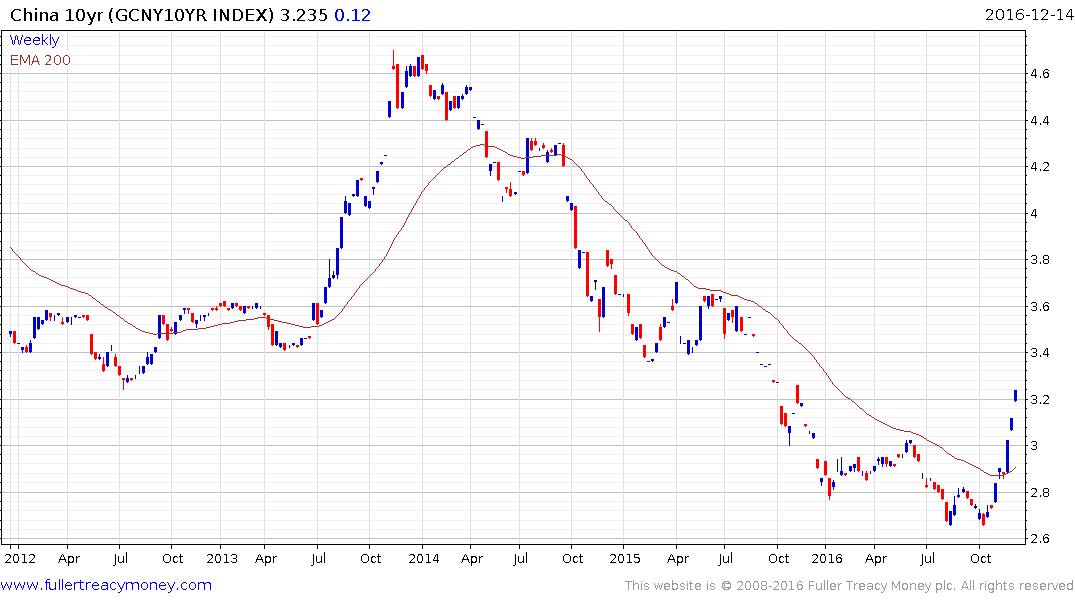Click the 2015 x-axis label
This screenshot has width=1075, height=600.
click(x=625, y=558)
